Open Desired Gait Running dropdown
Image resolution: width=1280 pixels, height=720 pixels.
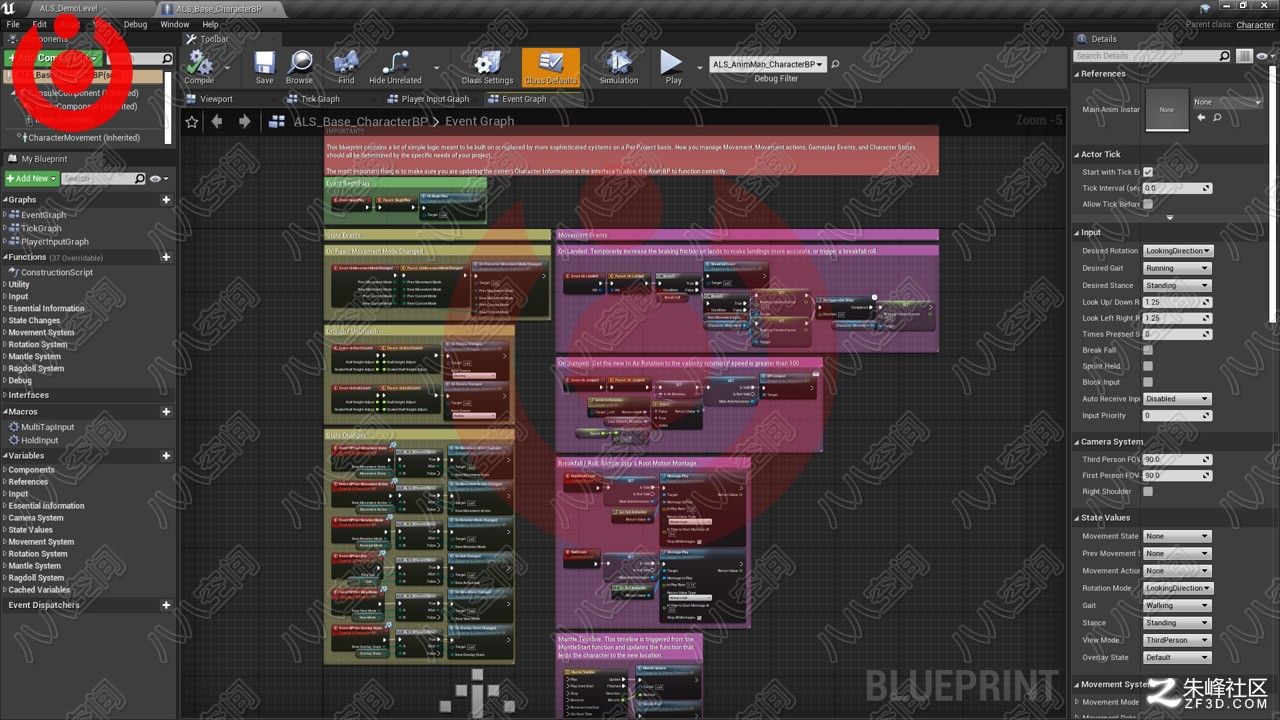[x=1177, y=268]
